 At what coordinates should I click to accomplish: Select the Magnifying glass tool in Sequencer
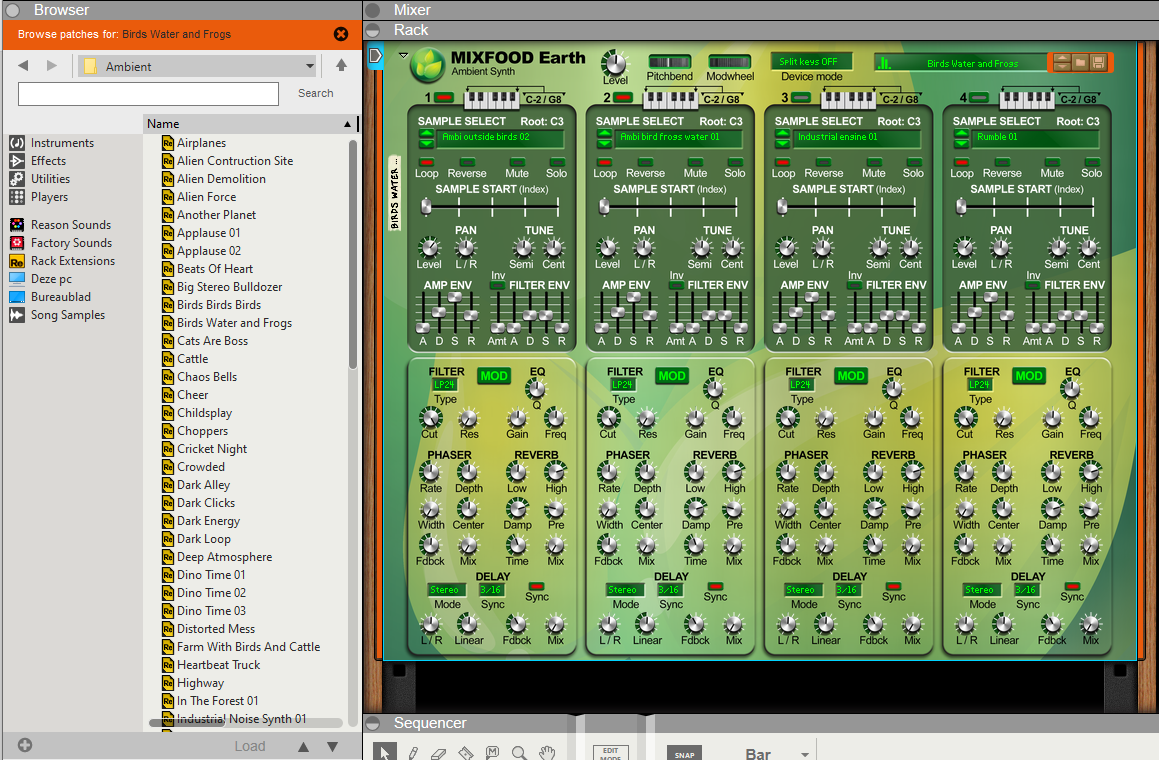click(x=519, y=753)
